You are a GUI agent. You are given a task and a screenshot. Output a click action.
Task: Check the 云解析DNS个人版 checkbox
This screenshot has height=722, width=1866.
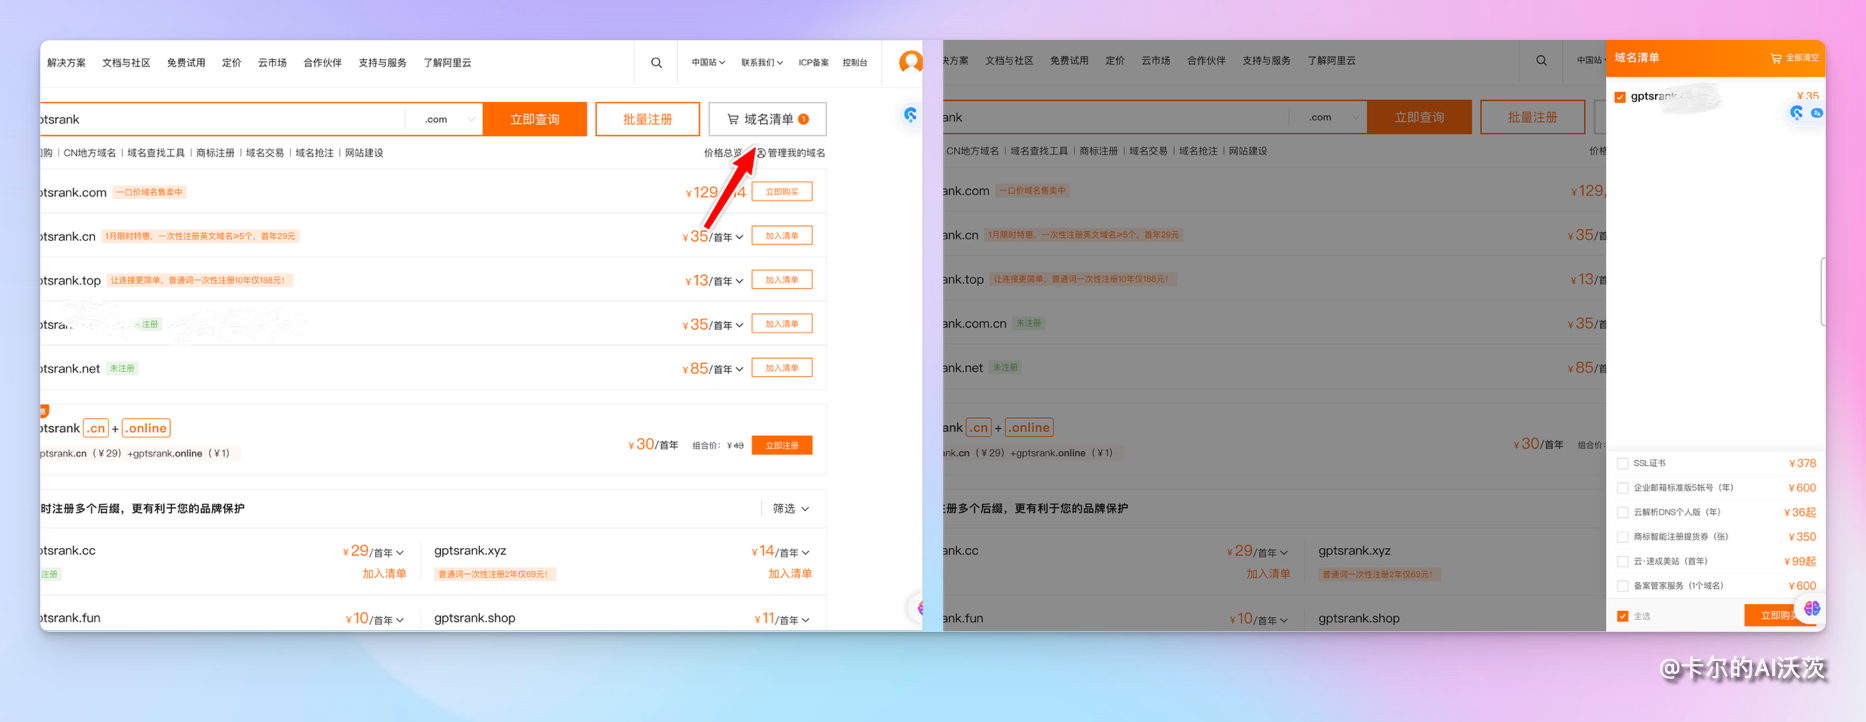(x=1622, y=512)
